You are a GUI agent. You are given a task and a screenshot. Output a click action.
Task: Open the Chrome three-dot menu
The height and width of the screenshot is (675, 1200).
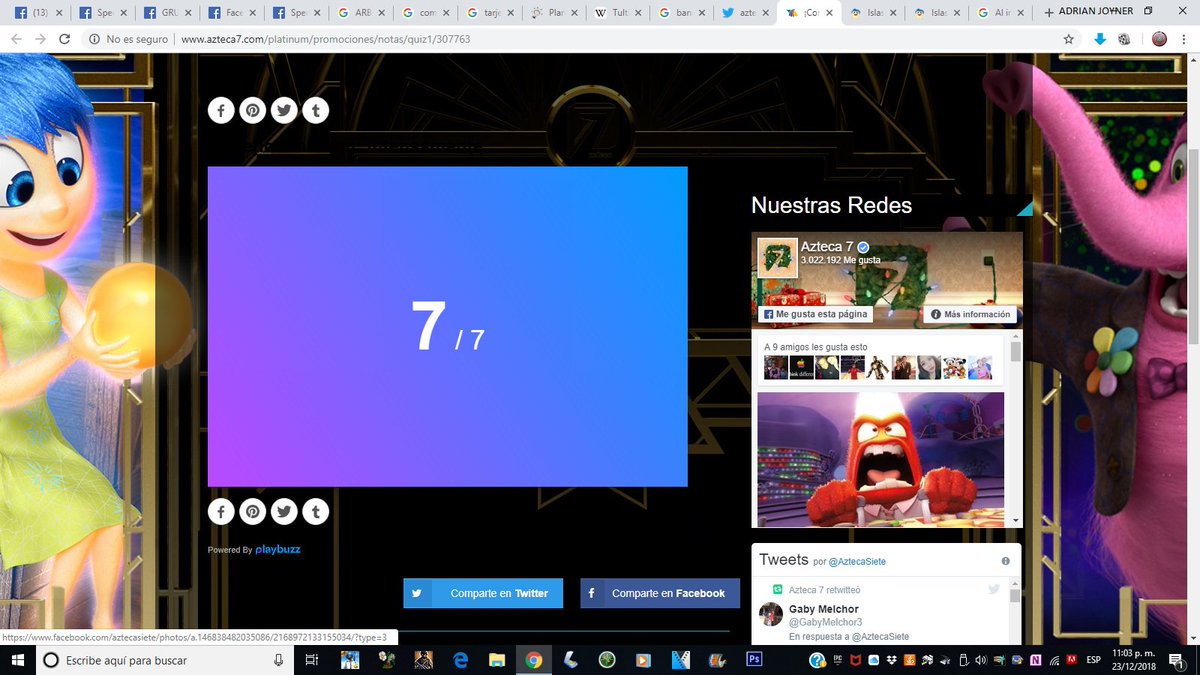1185,39
